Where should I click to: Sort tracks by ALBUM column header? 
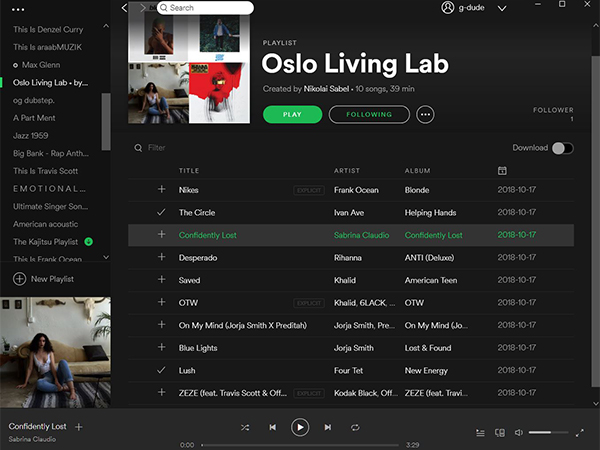[417, 171]
